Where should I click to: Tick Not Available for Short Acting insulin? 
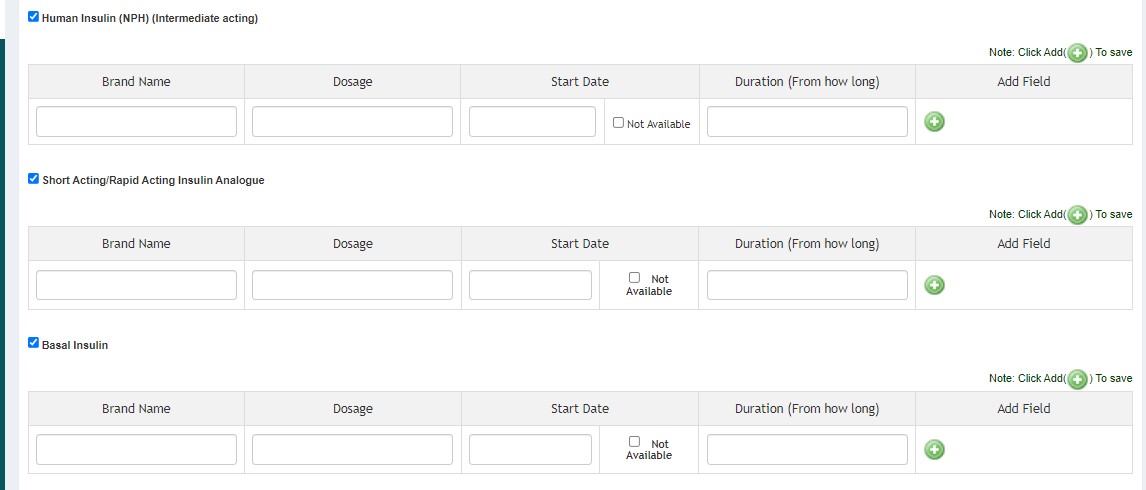[634, 278]
